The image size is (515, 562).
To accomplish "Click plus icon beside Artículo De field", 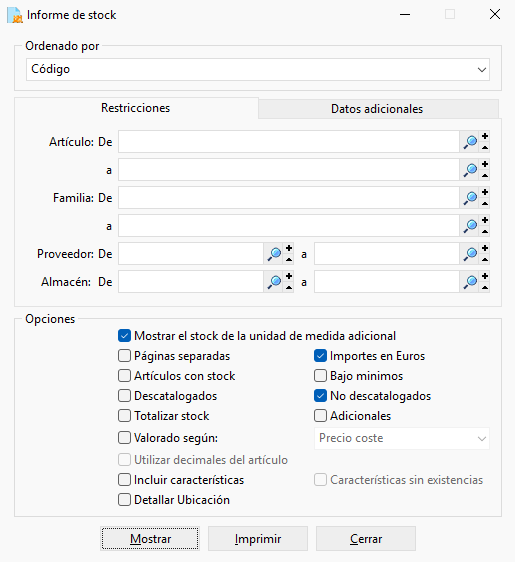I will [x=485, y=137].
